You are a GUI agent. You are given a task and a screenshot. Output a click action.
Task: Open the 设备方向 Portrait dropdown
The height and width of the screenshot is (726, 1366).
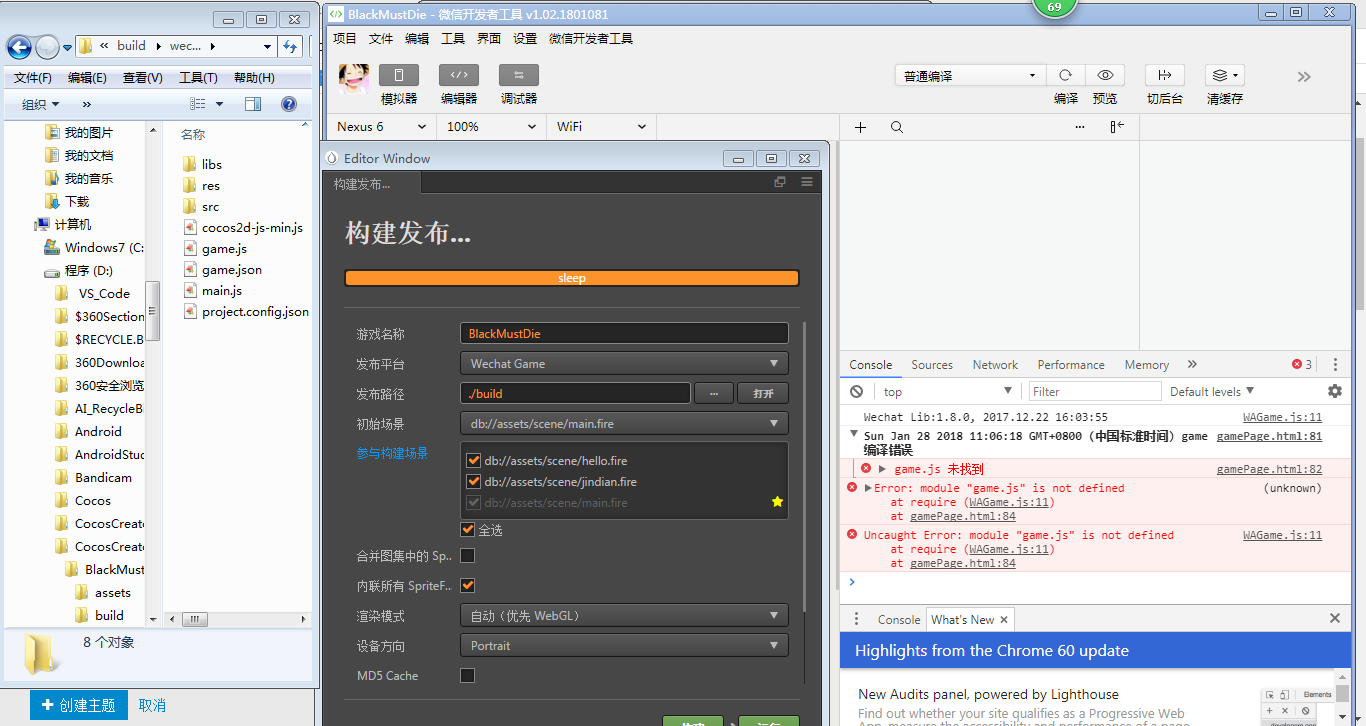tap(624, 646)
